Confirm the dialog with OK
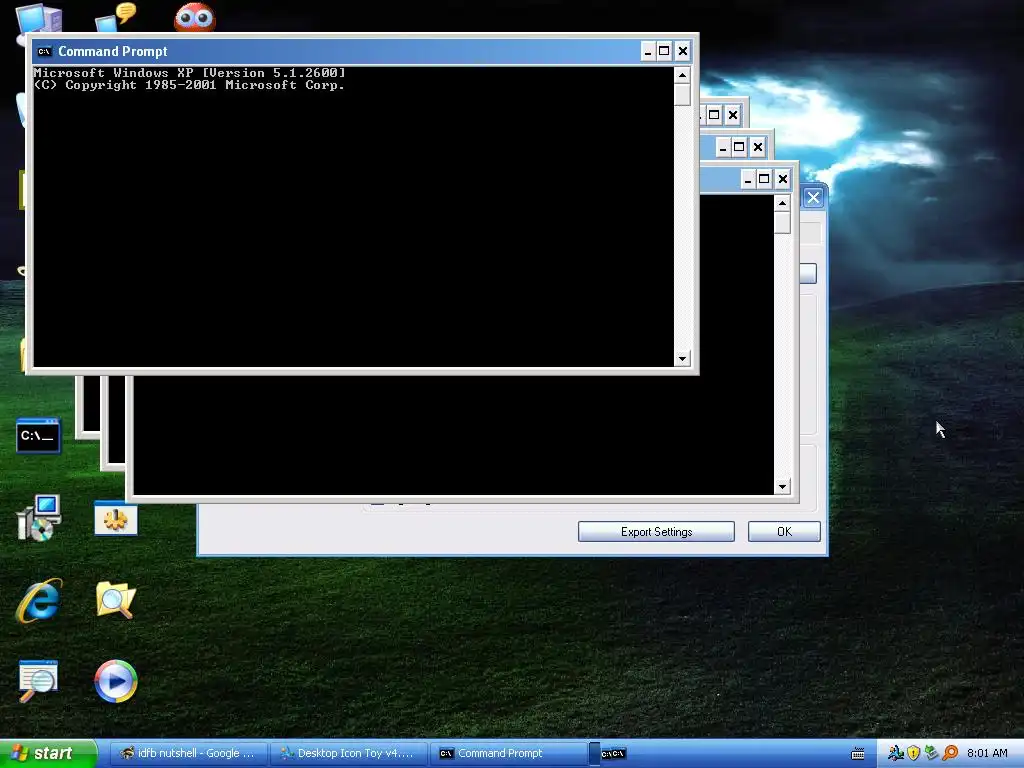 click(x=784, y=532)
